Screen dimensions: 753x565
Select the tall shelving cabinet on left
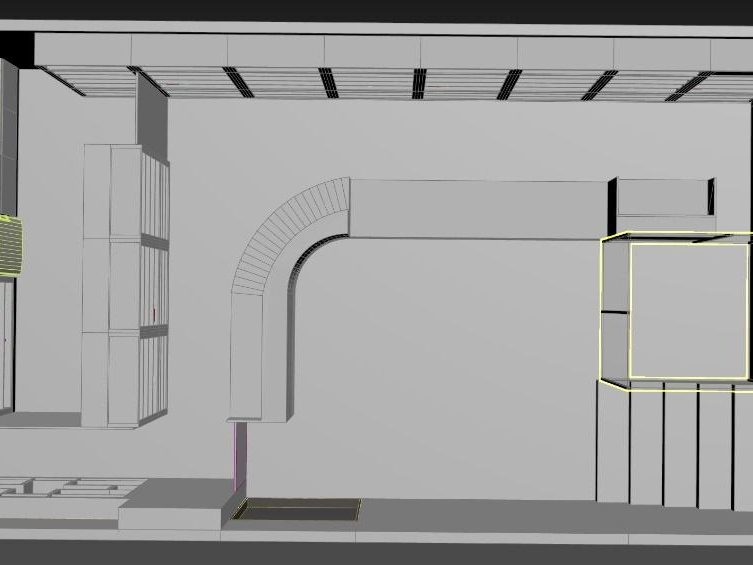[125, 286]
